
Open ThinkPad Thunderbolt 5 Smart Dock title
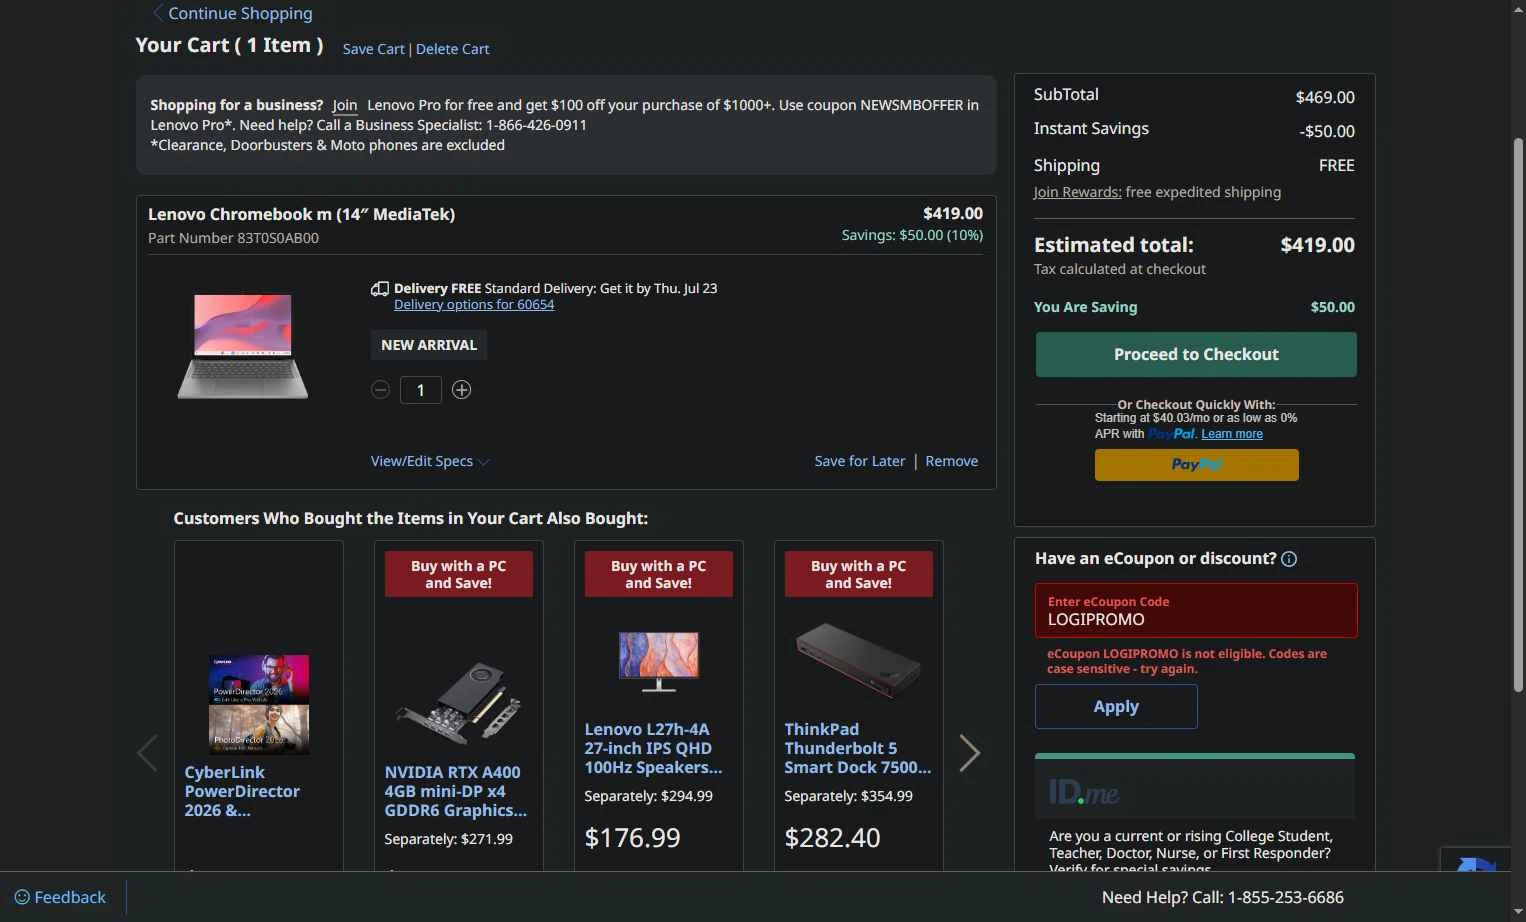click(858, 748)
